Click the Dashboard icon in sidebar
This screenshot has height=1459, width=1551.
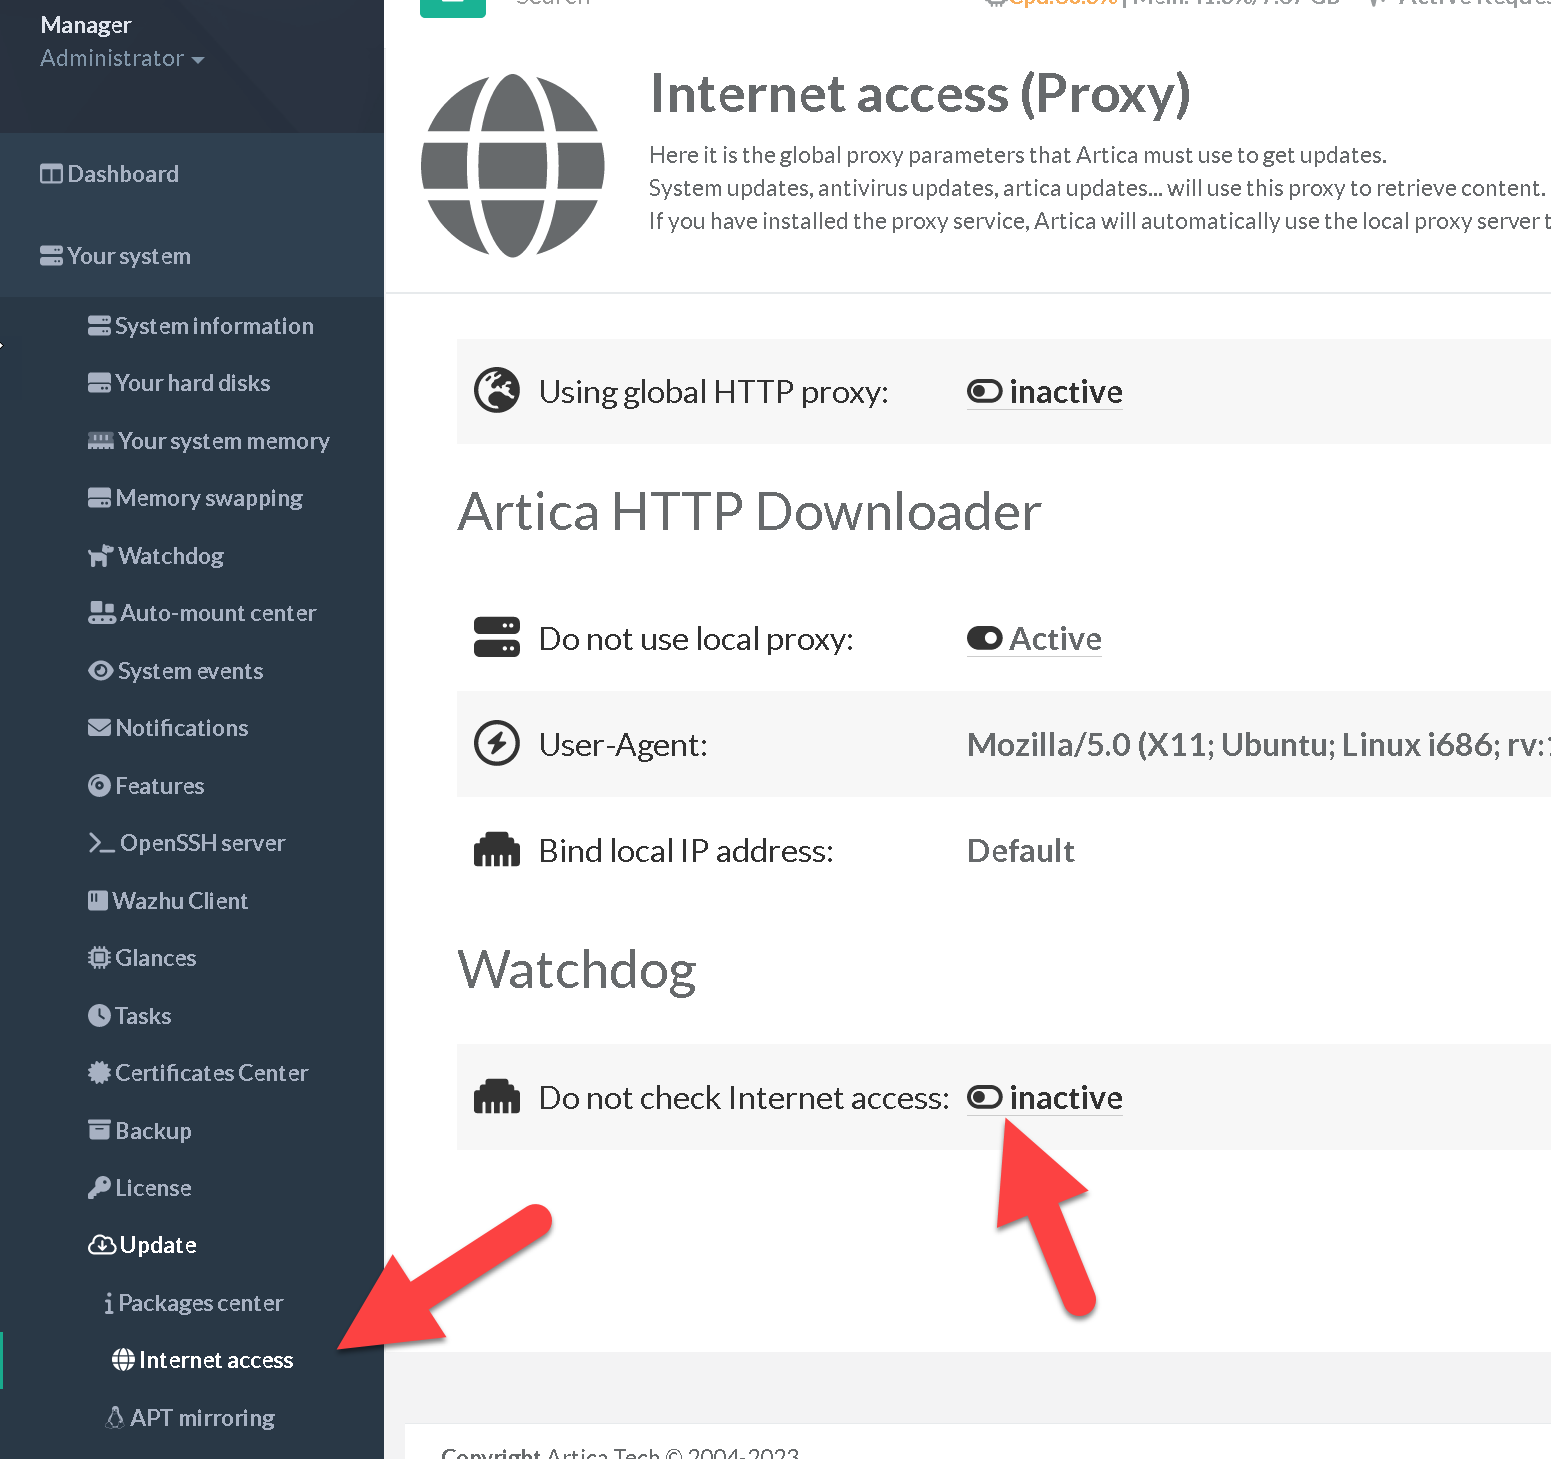click(x=51, y=174)
